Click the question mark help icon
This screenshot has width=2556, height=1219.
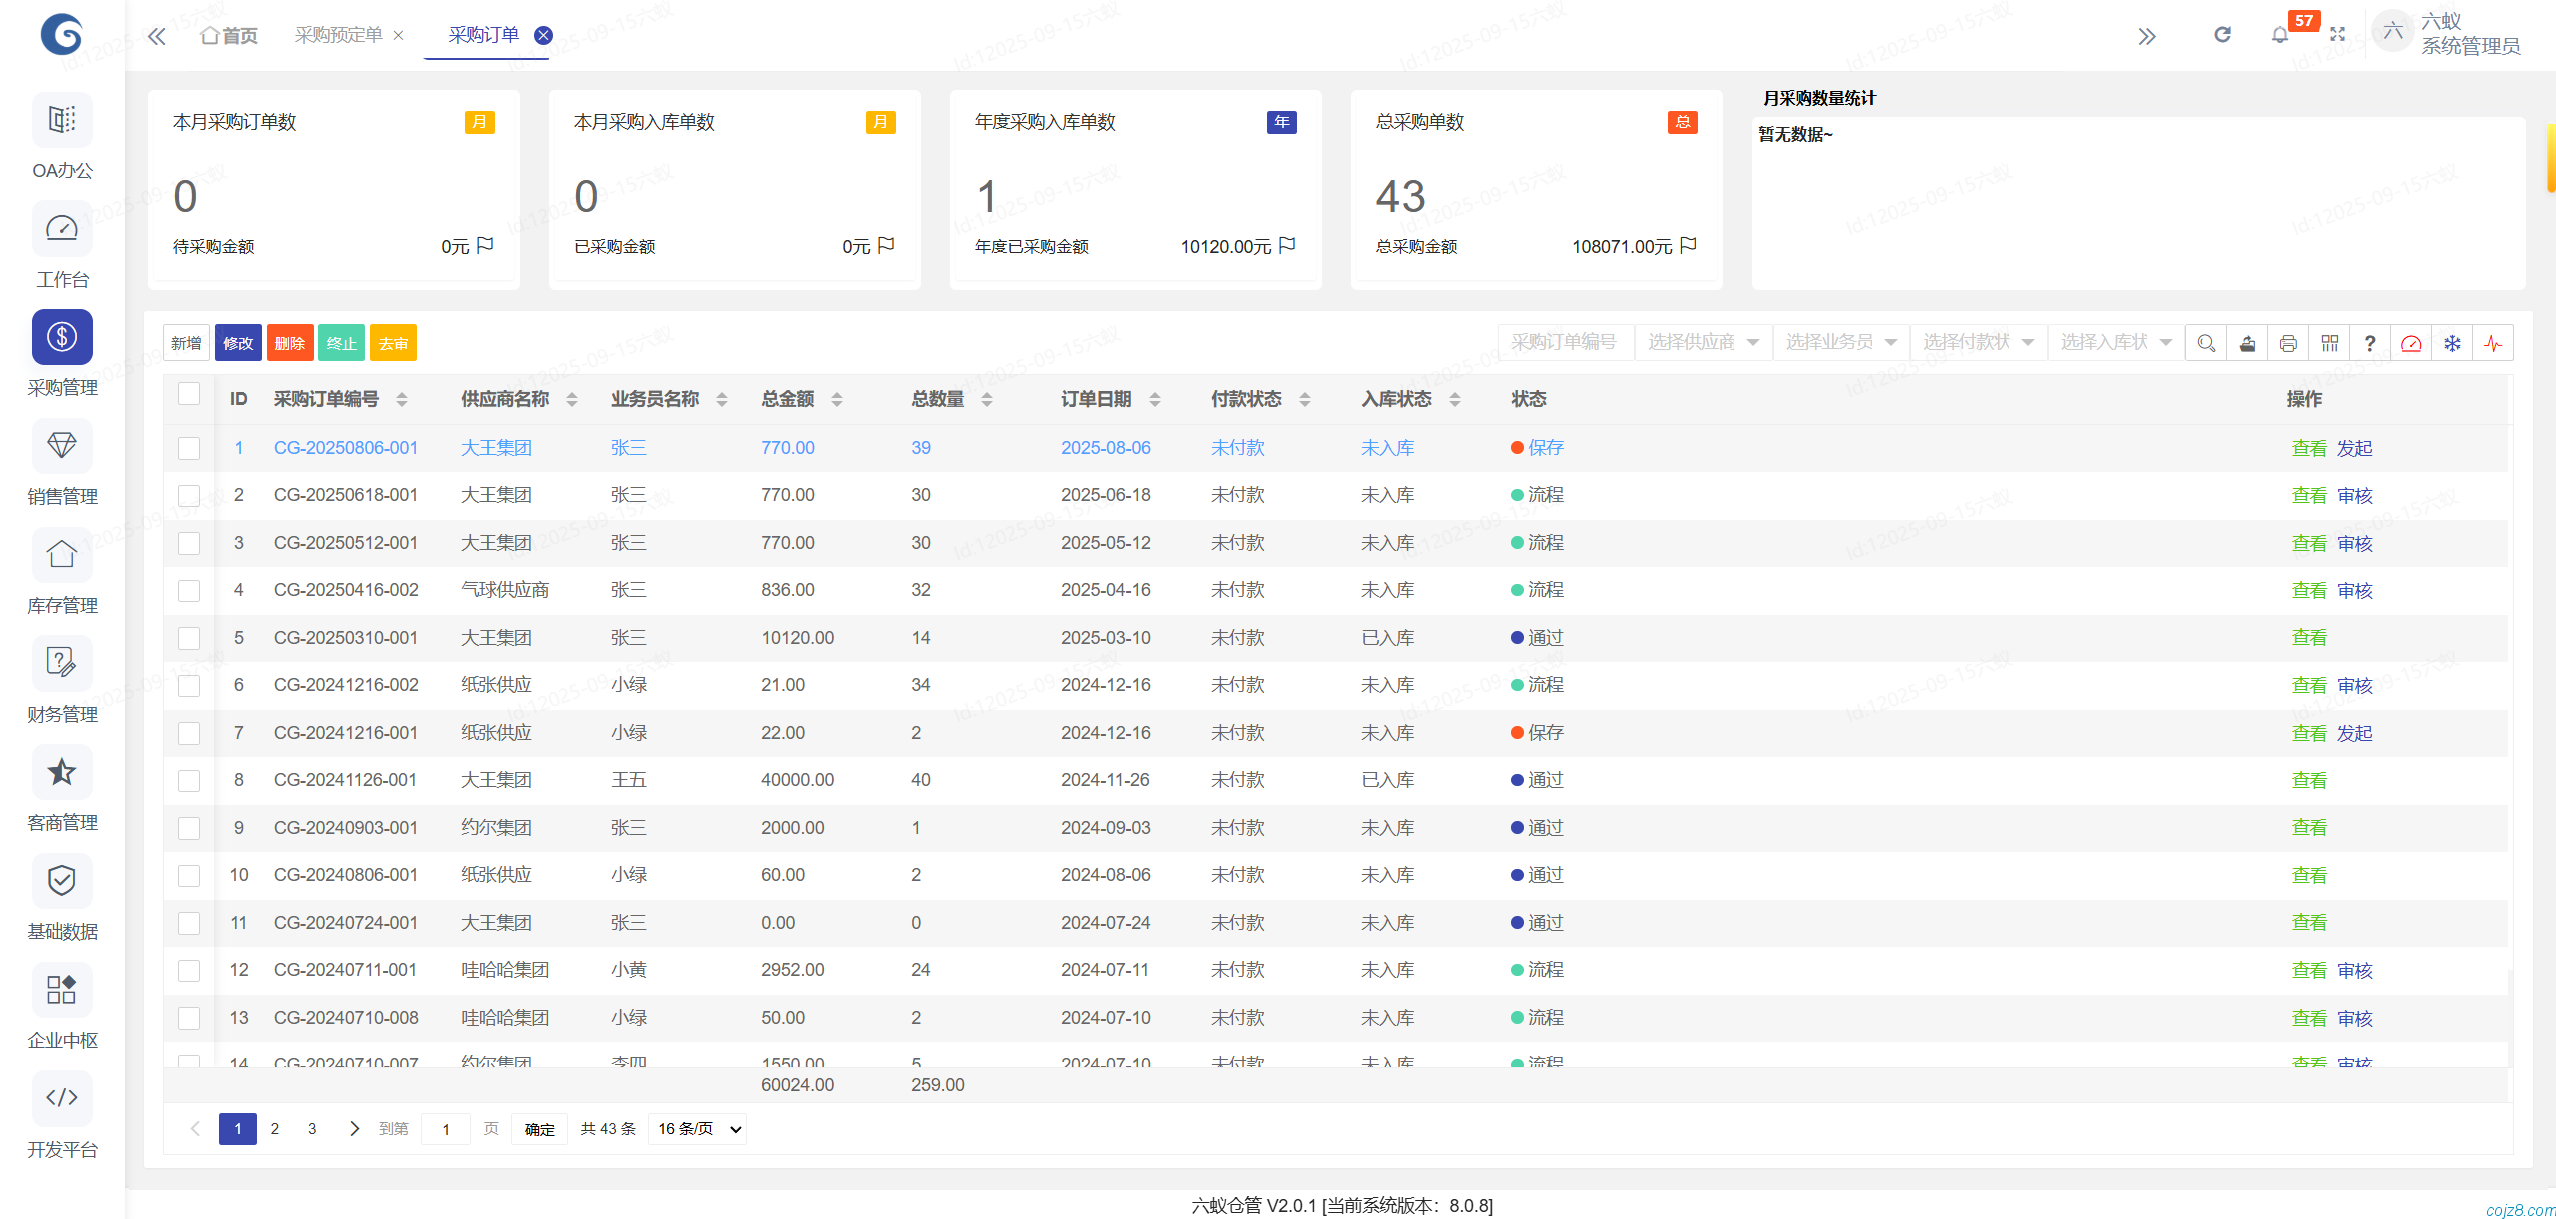tap(2370, 343)
